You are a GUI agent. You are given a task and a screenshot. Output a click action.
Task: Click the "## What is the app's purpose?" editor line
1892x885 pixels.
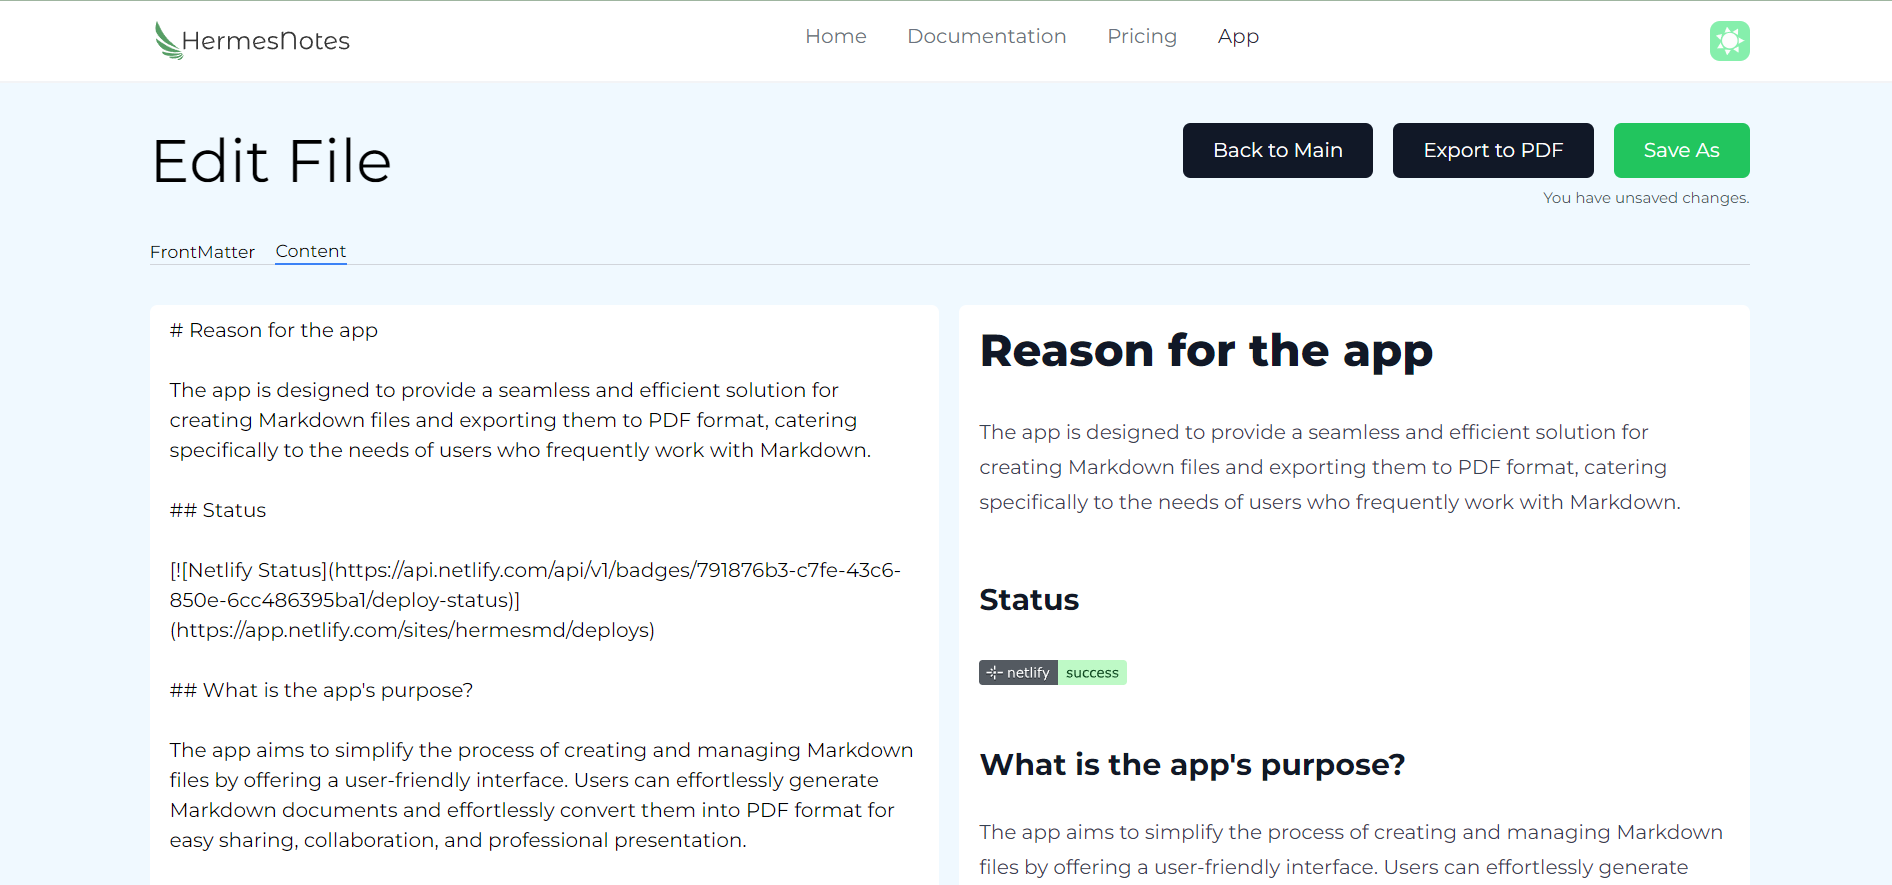click(x=321, y=690)
